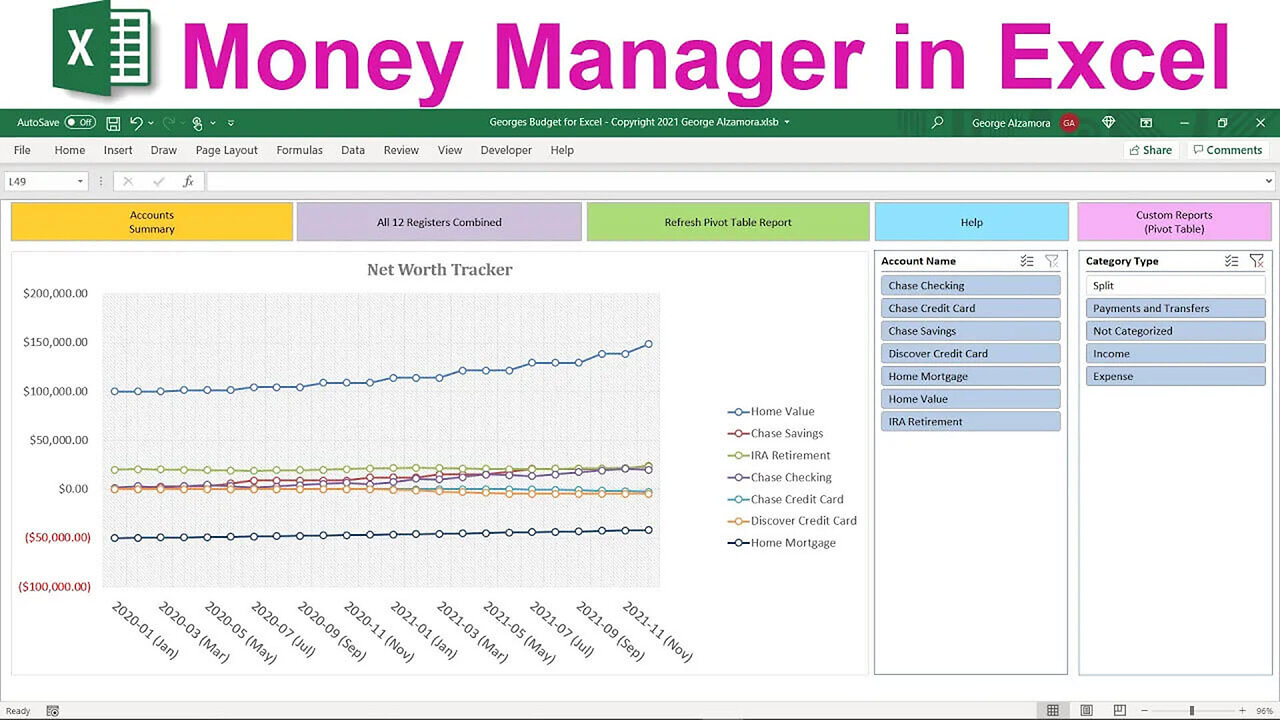
Task: Open the Help ribbon tab
Action: pos(562,150)
